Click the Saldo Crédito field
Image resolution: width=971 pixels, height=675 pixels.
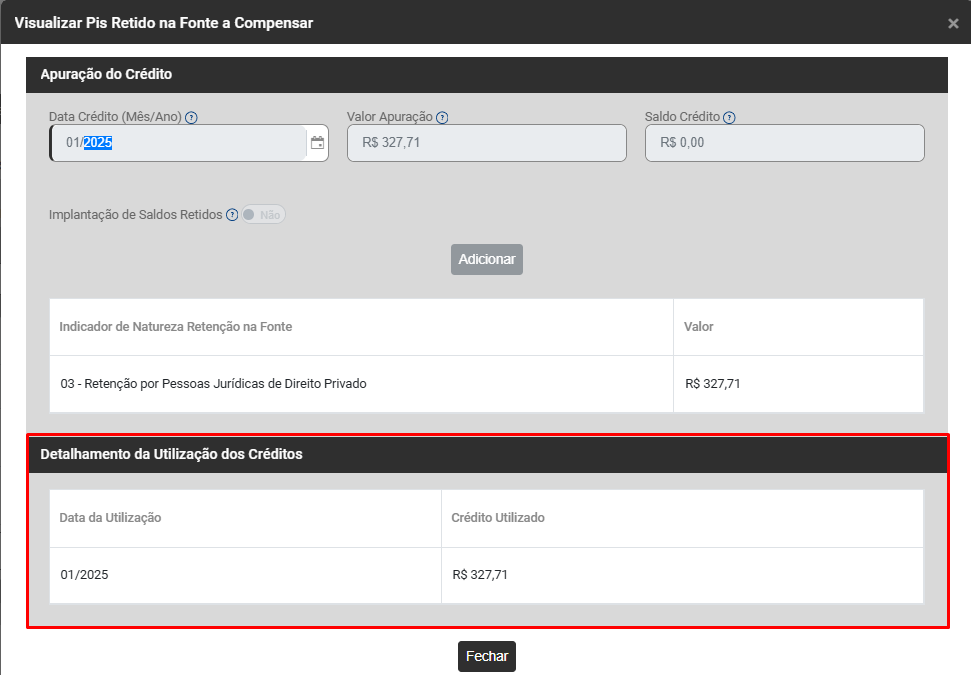(784, 143)
